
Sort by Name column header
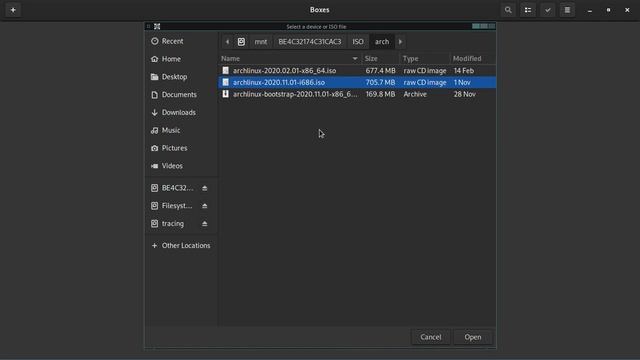(x=290, y=58)
